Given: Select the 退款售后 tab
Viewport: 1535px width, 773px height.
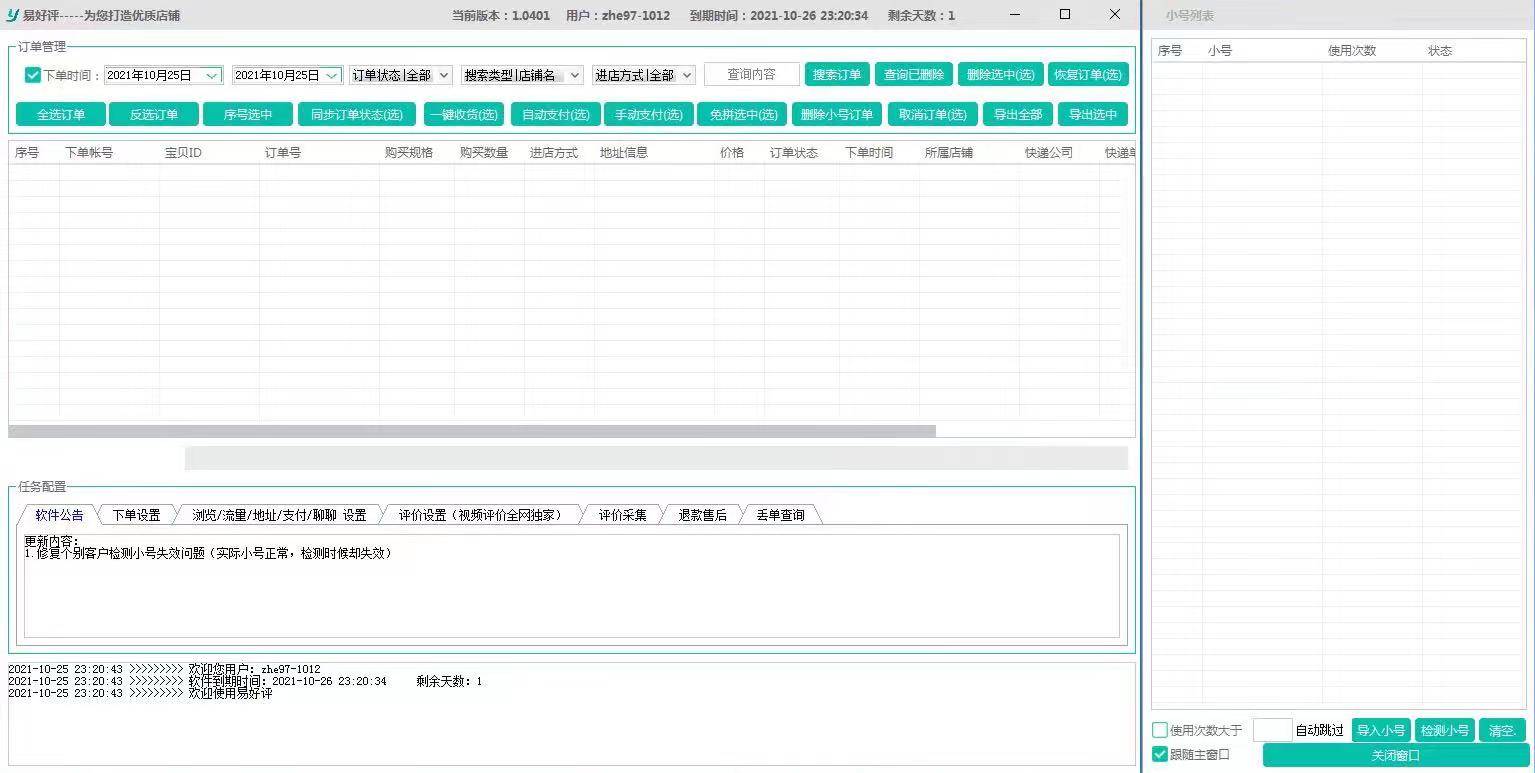Looking at the screenshot, I should (x=702, y=515).
